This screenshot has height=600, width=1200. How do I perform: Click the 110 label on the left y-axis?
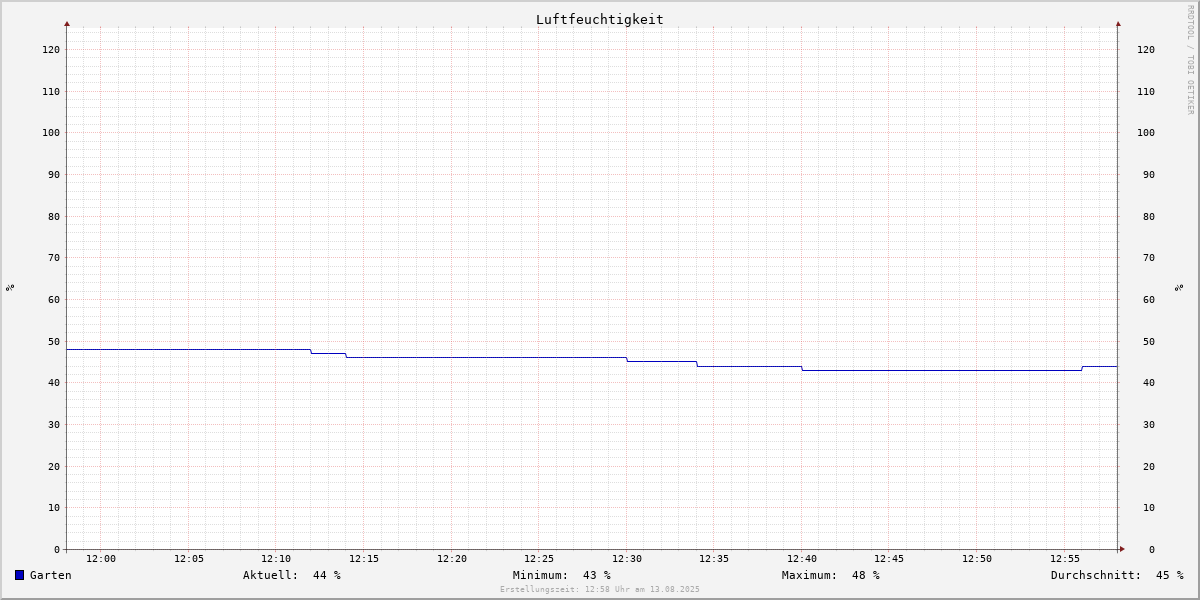pyautogui.click(x=52, y=91)
